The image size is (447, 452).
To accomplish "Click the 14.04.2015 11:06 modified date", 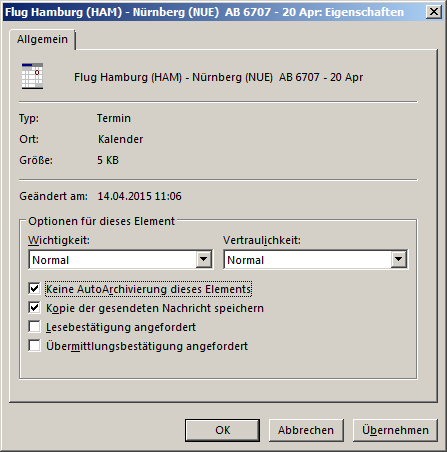I will coord(139,196).
